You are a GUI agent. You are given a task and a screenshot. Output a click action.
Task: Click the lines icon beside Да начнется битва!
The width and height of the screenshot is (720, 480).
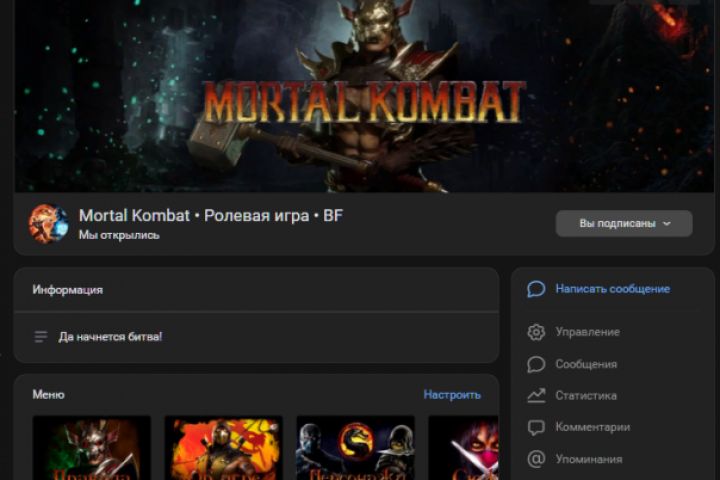[x=40, y=337]
